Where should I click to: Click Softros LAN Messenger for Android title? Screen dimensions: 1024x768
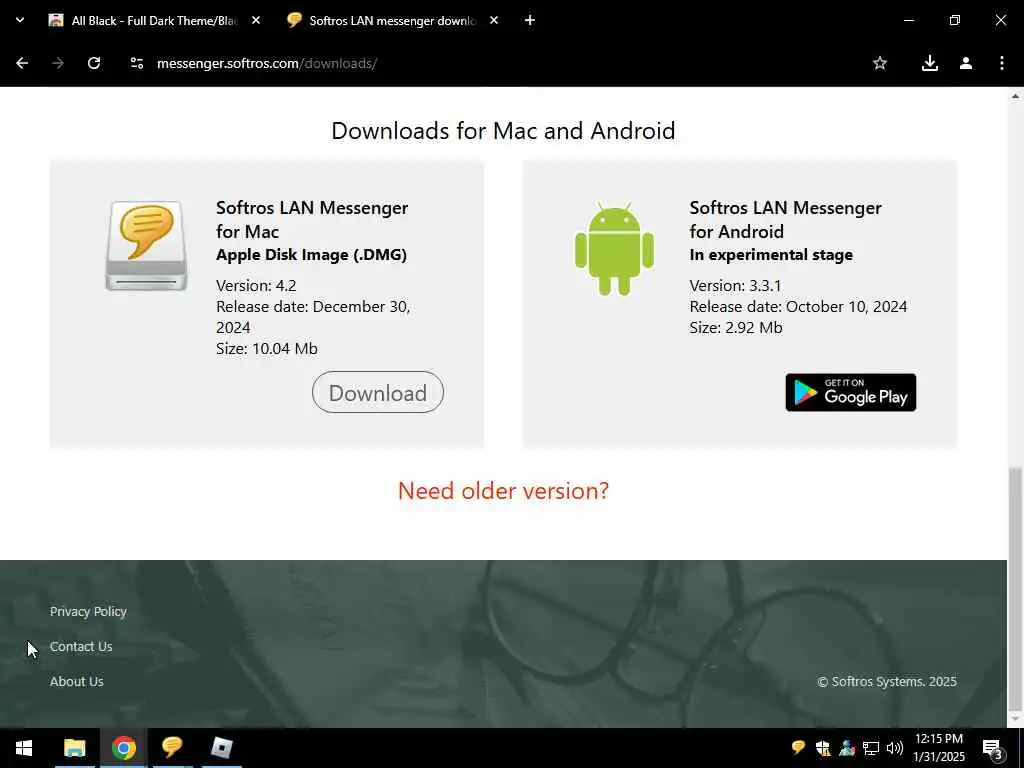point(786,219)
